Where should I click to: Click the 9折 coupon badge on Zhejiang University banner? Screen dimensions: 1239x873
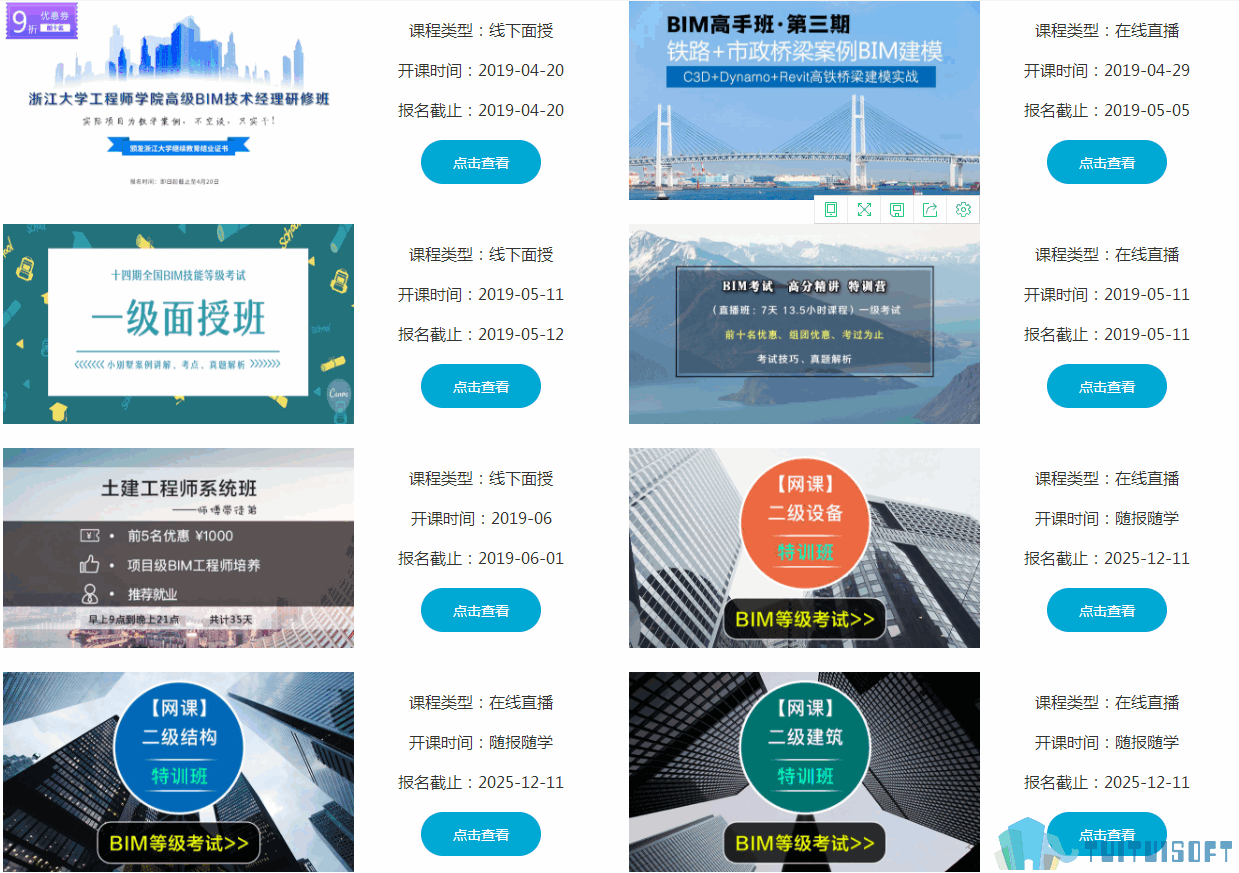[x=41, y=21]
